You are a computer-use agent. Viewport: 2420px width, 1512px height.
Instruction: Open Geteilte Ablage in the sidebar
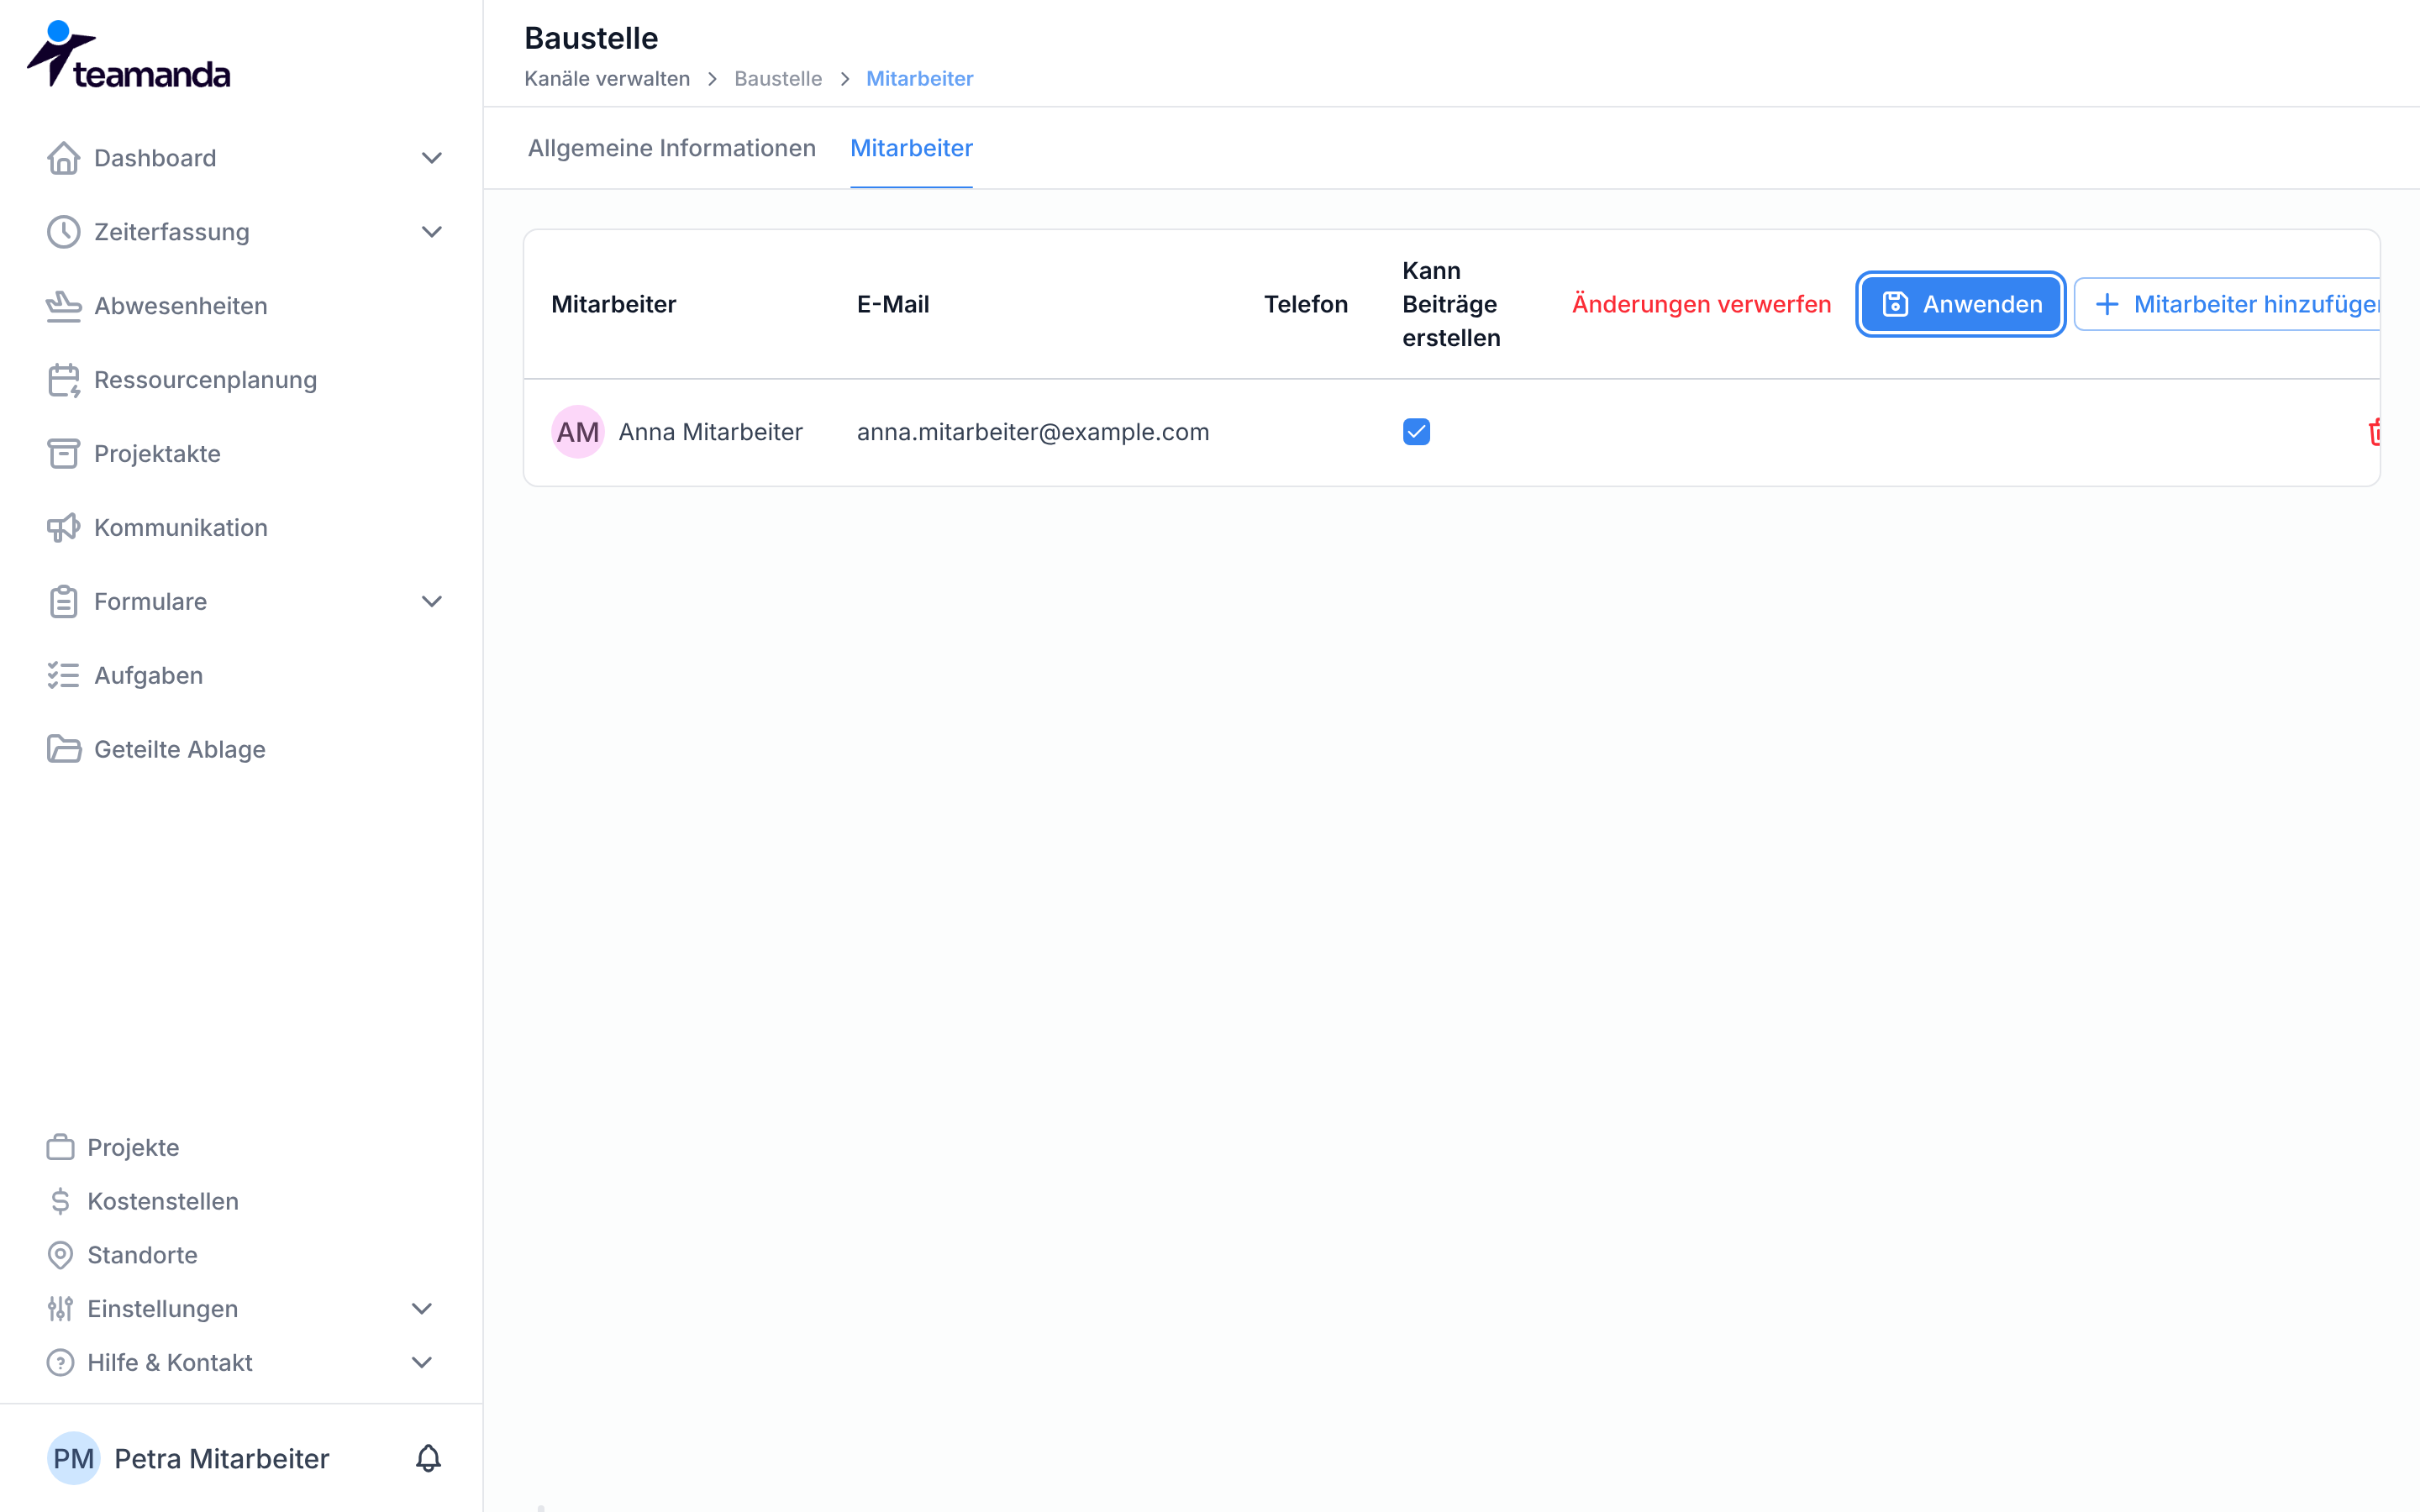(x=180, y=750)
